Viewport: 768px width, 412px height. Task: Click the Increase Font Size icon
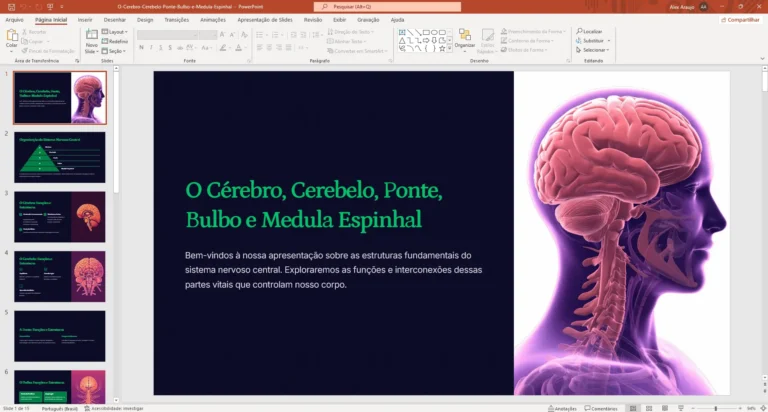click(222, 35)
